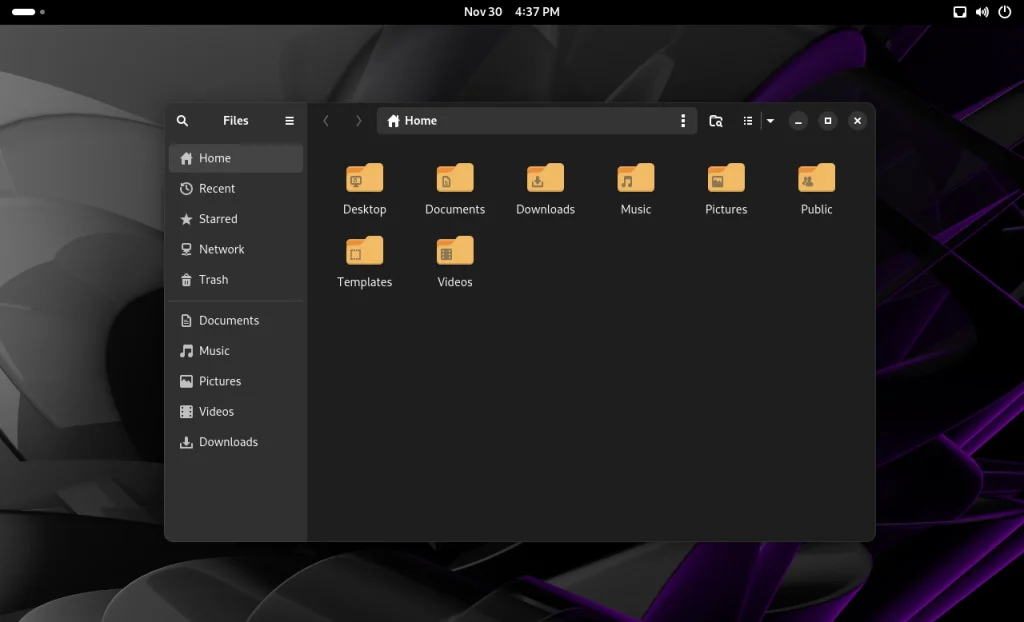Select the Public folder

tap(816, 179)
